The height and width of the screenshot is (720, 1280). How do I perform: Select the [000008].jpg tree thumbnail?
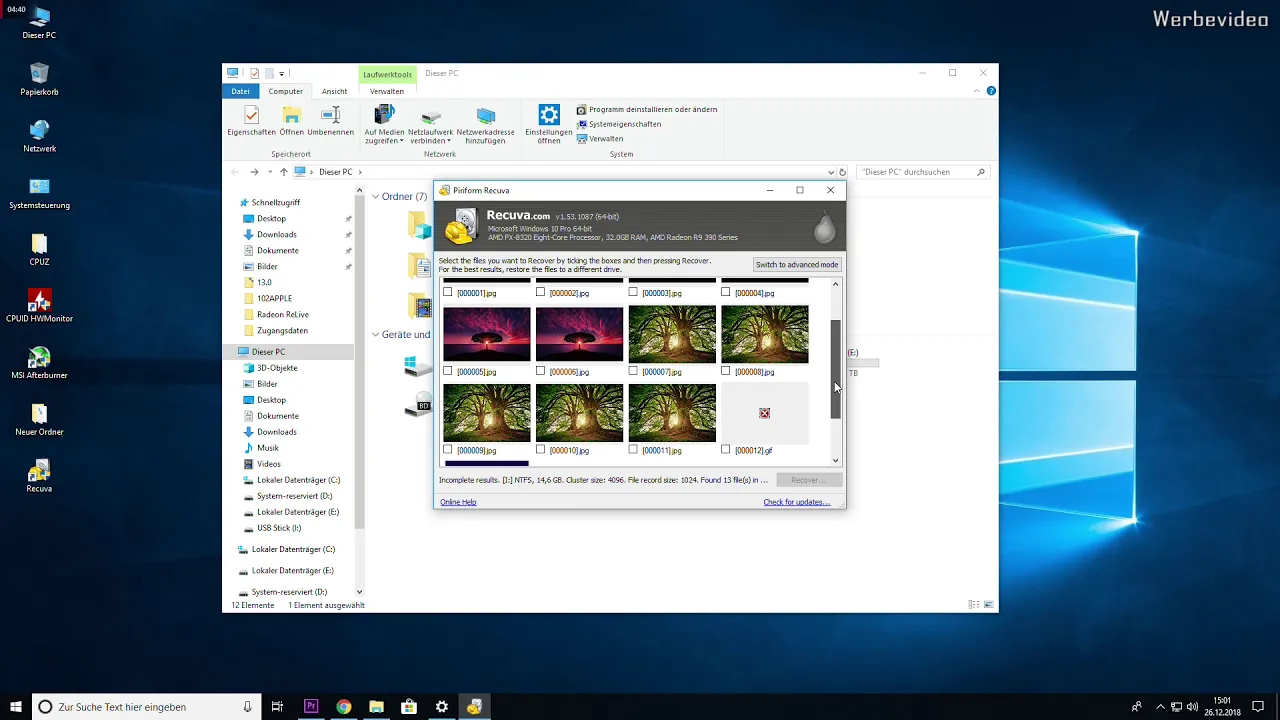pos(765,334)
